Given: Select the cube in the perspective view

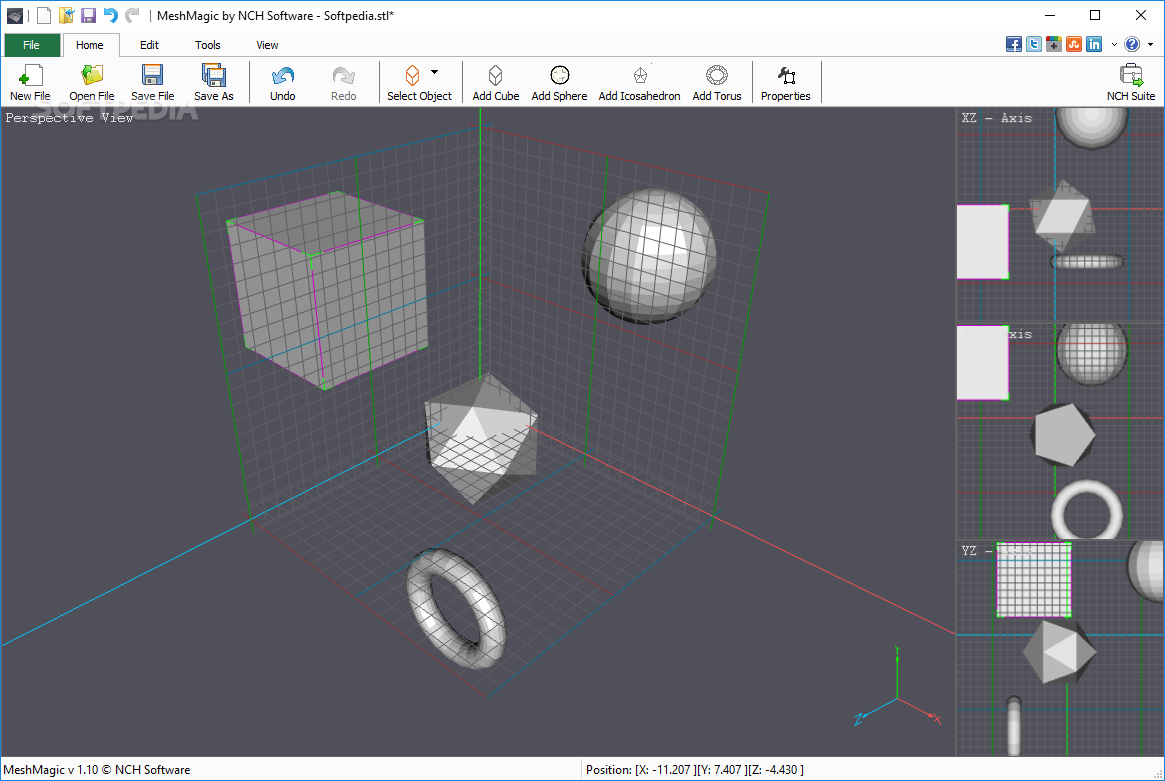Looking at the screenshot, I should coord(327,290).
